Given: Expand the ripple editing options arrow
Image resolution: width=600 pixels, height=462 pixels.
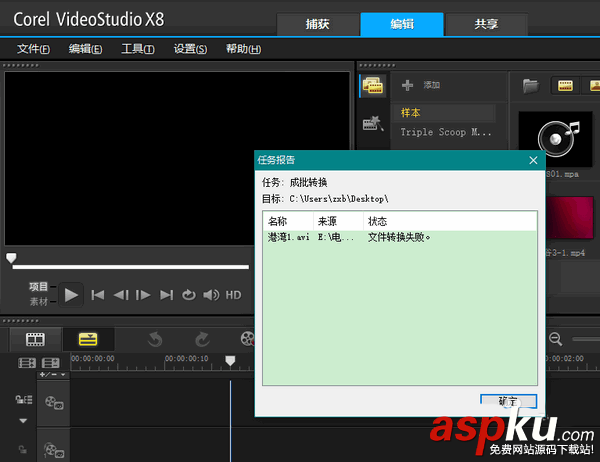Looking at the screenshot, I should 23,421.
